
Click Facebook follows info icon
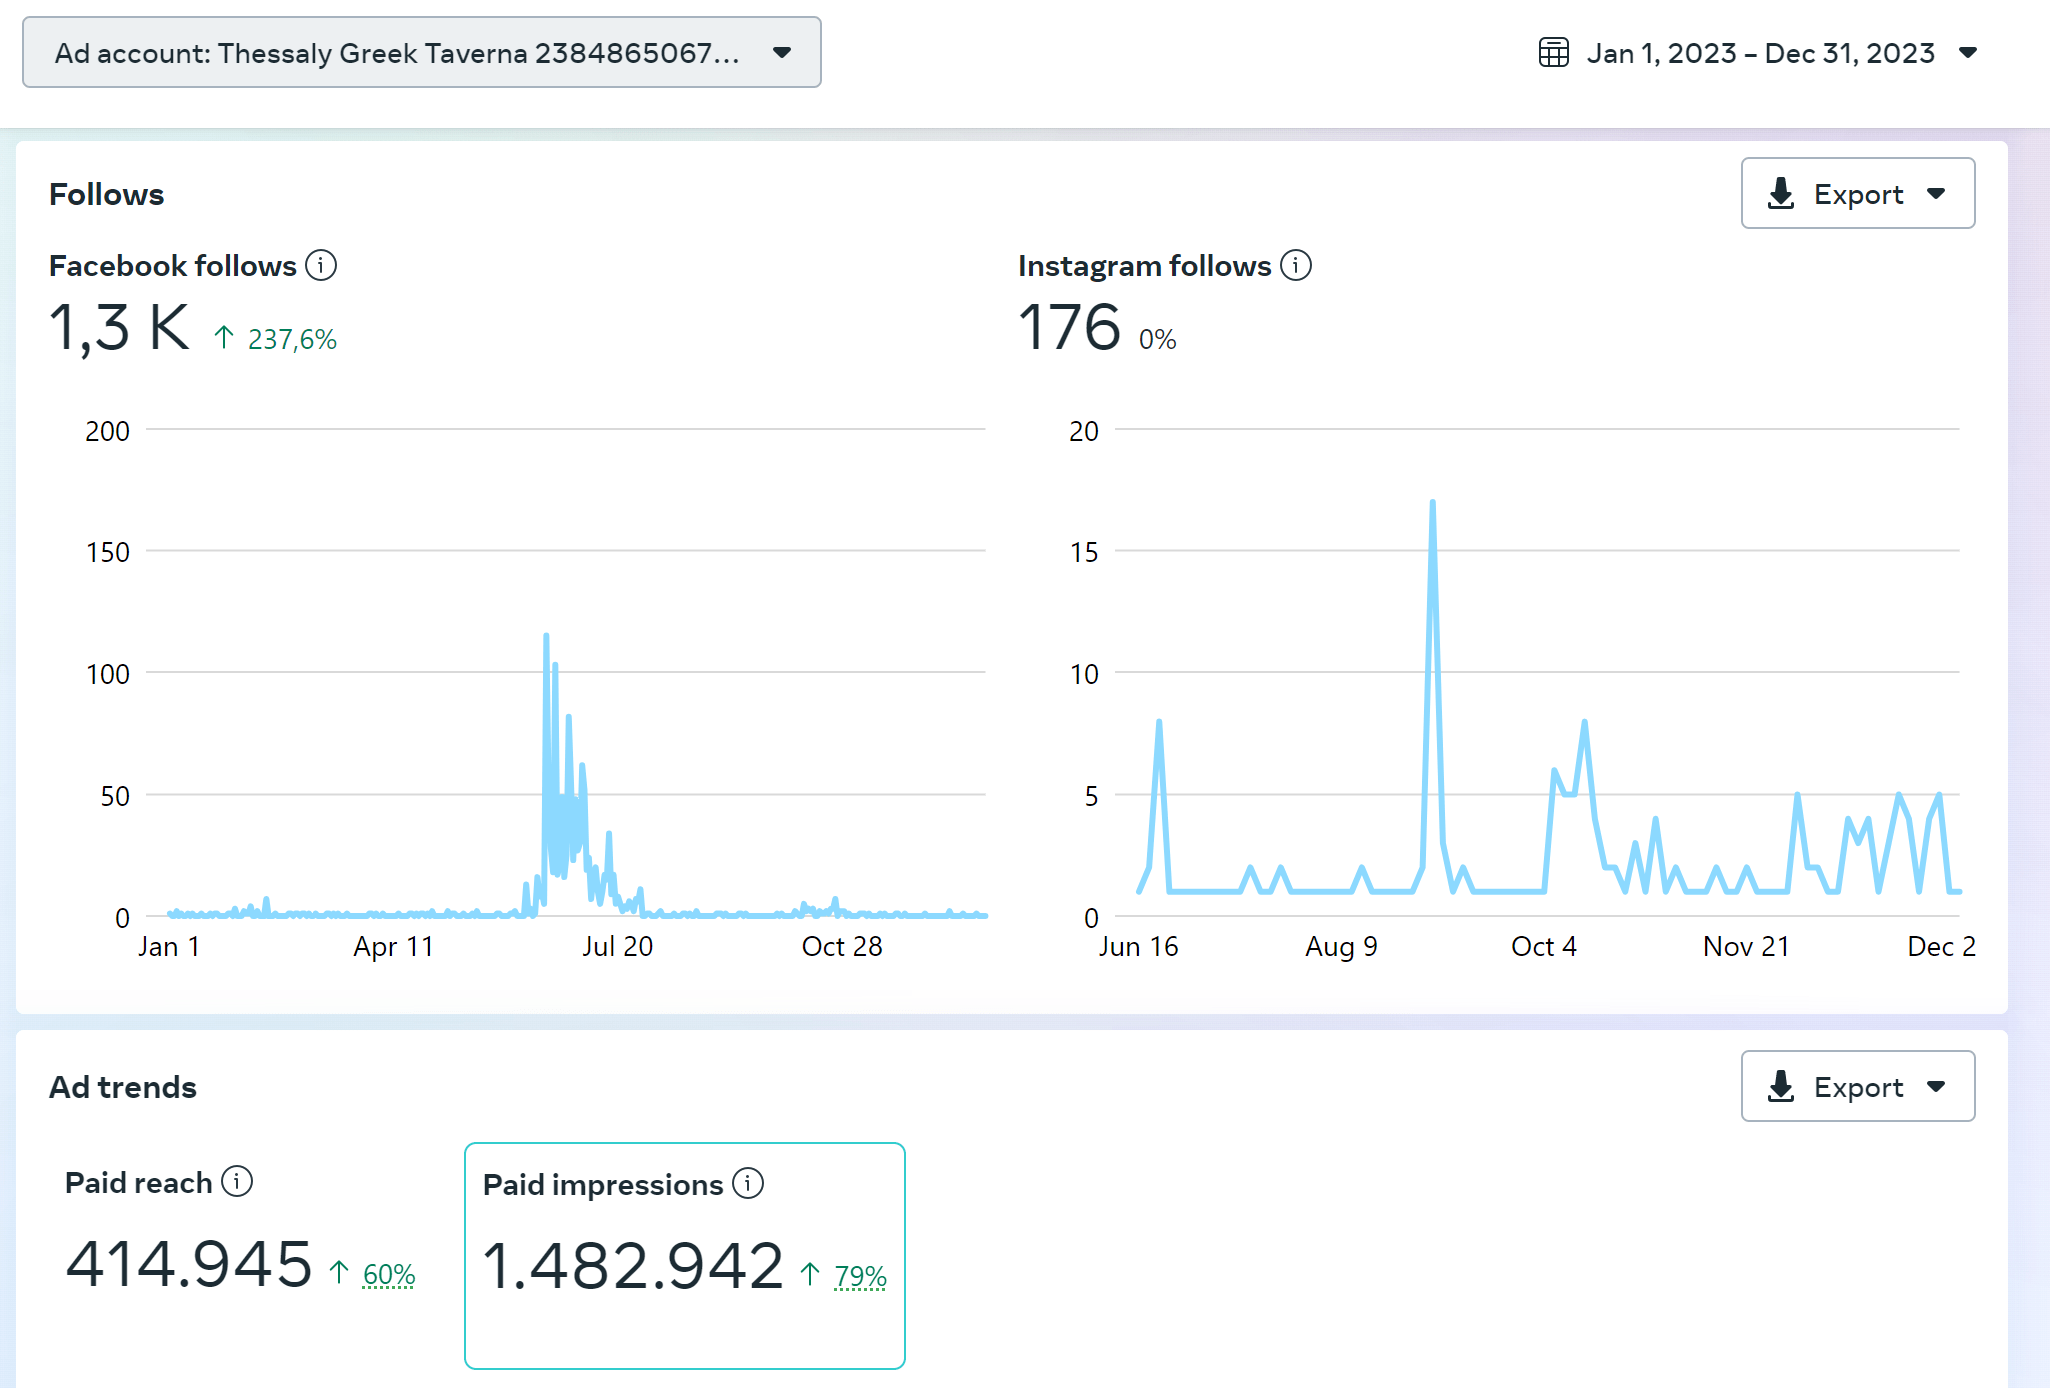click(x=321, y=266)
